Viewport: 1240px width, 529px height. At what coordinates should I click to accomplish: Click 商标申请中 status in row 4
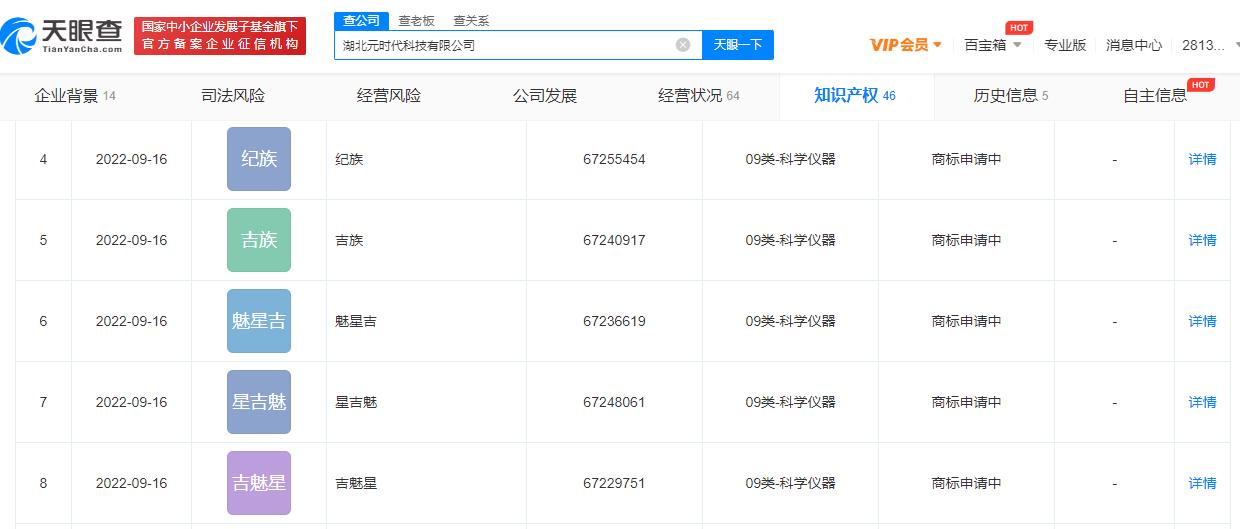[966, 159]
